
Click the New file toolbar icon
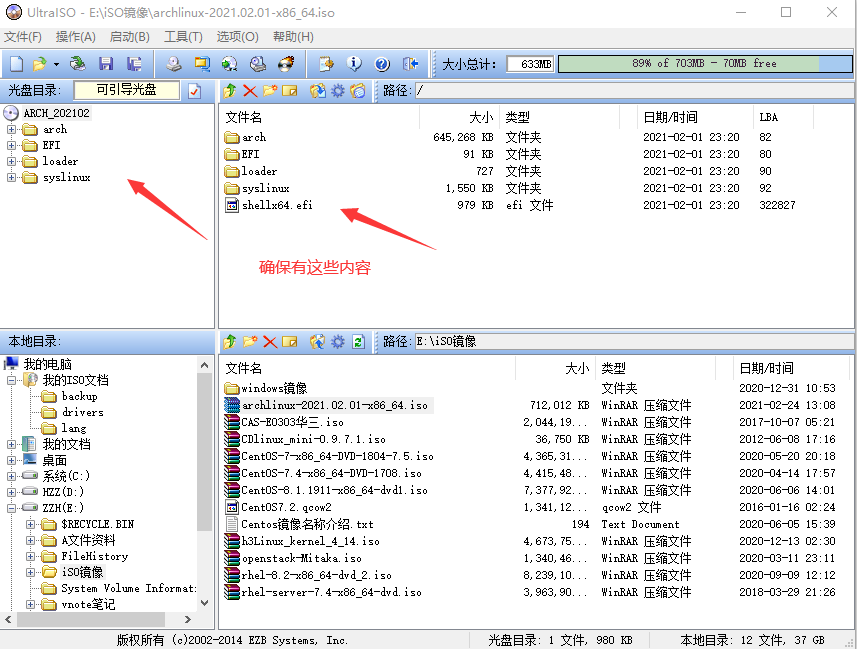point(16,64)
